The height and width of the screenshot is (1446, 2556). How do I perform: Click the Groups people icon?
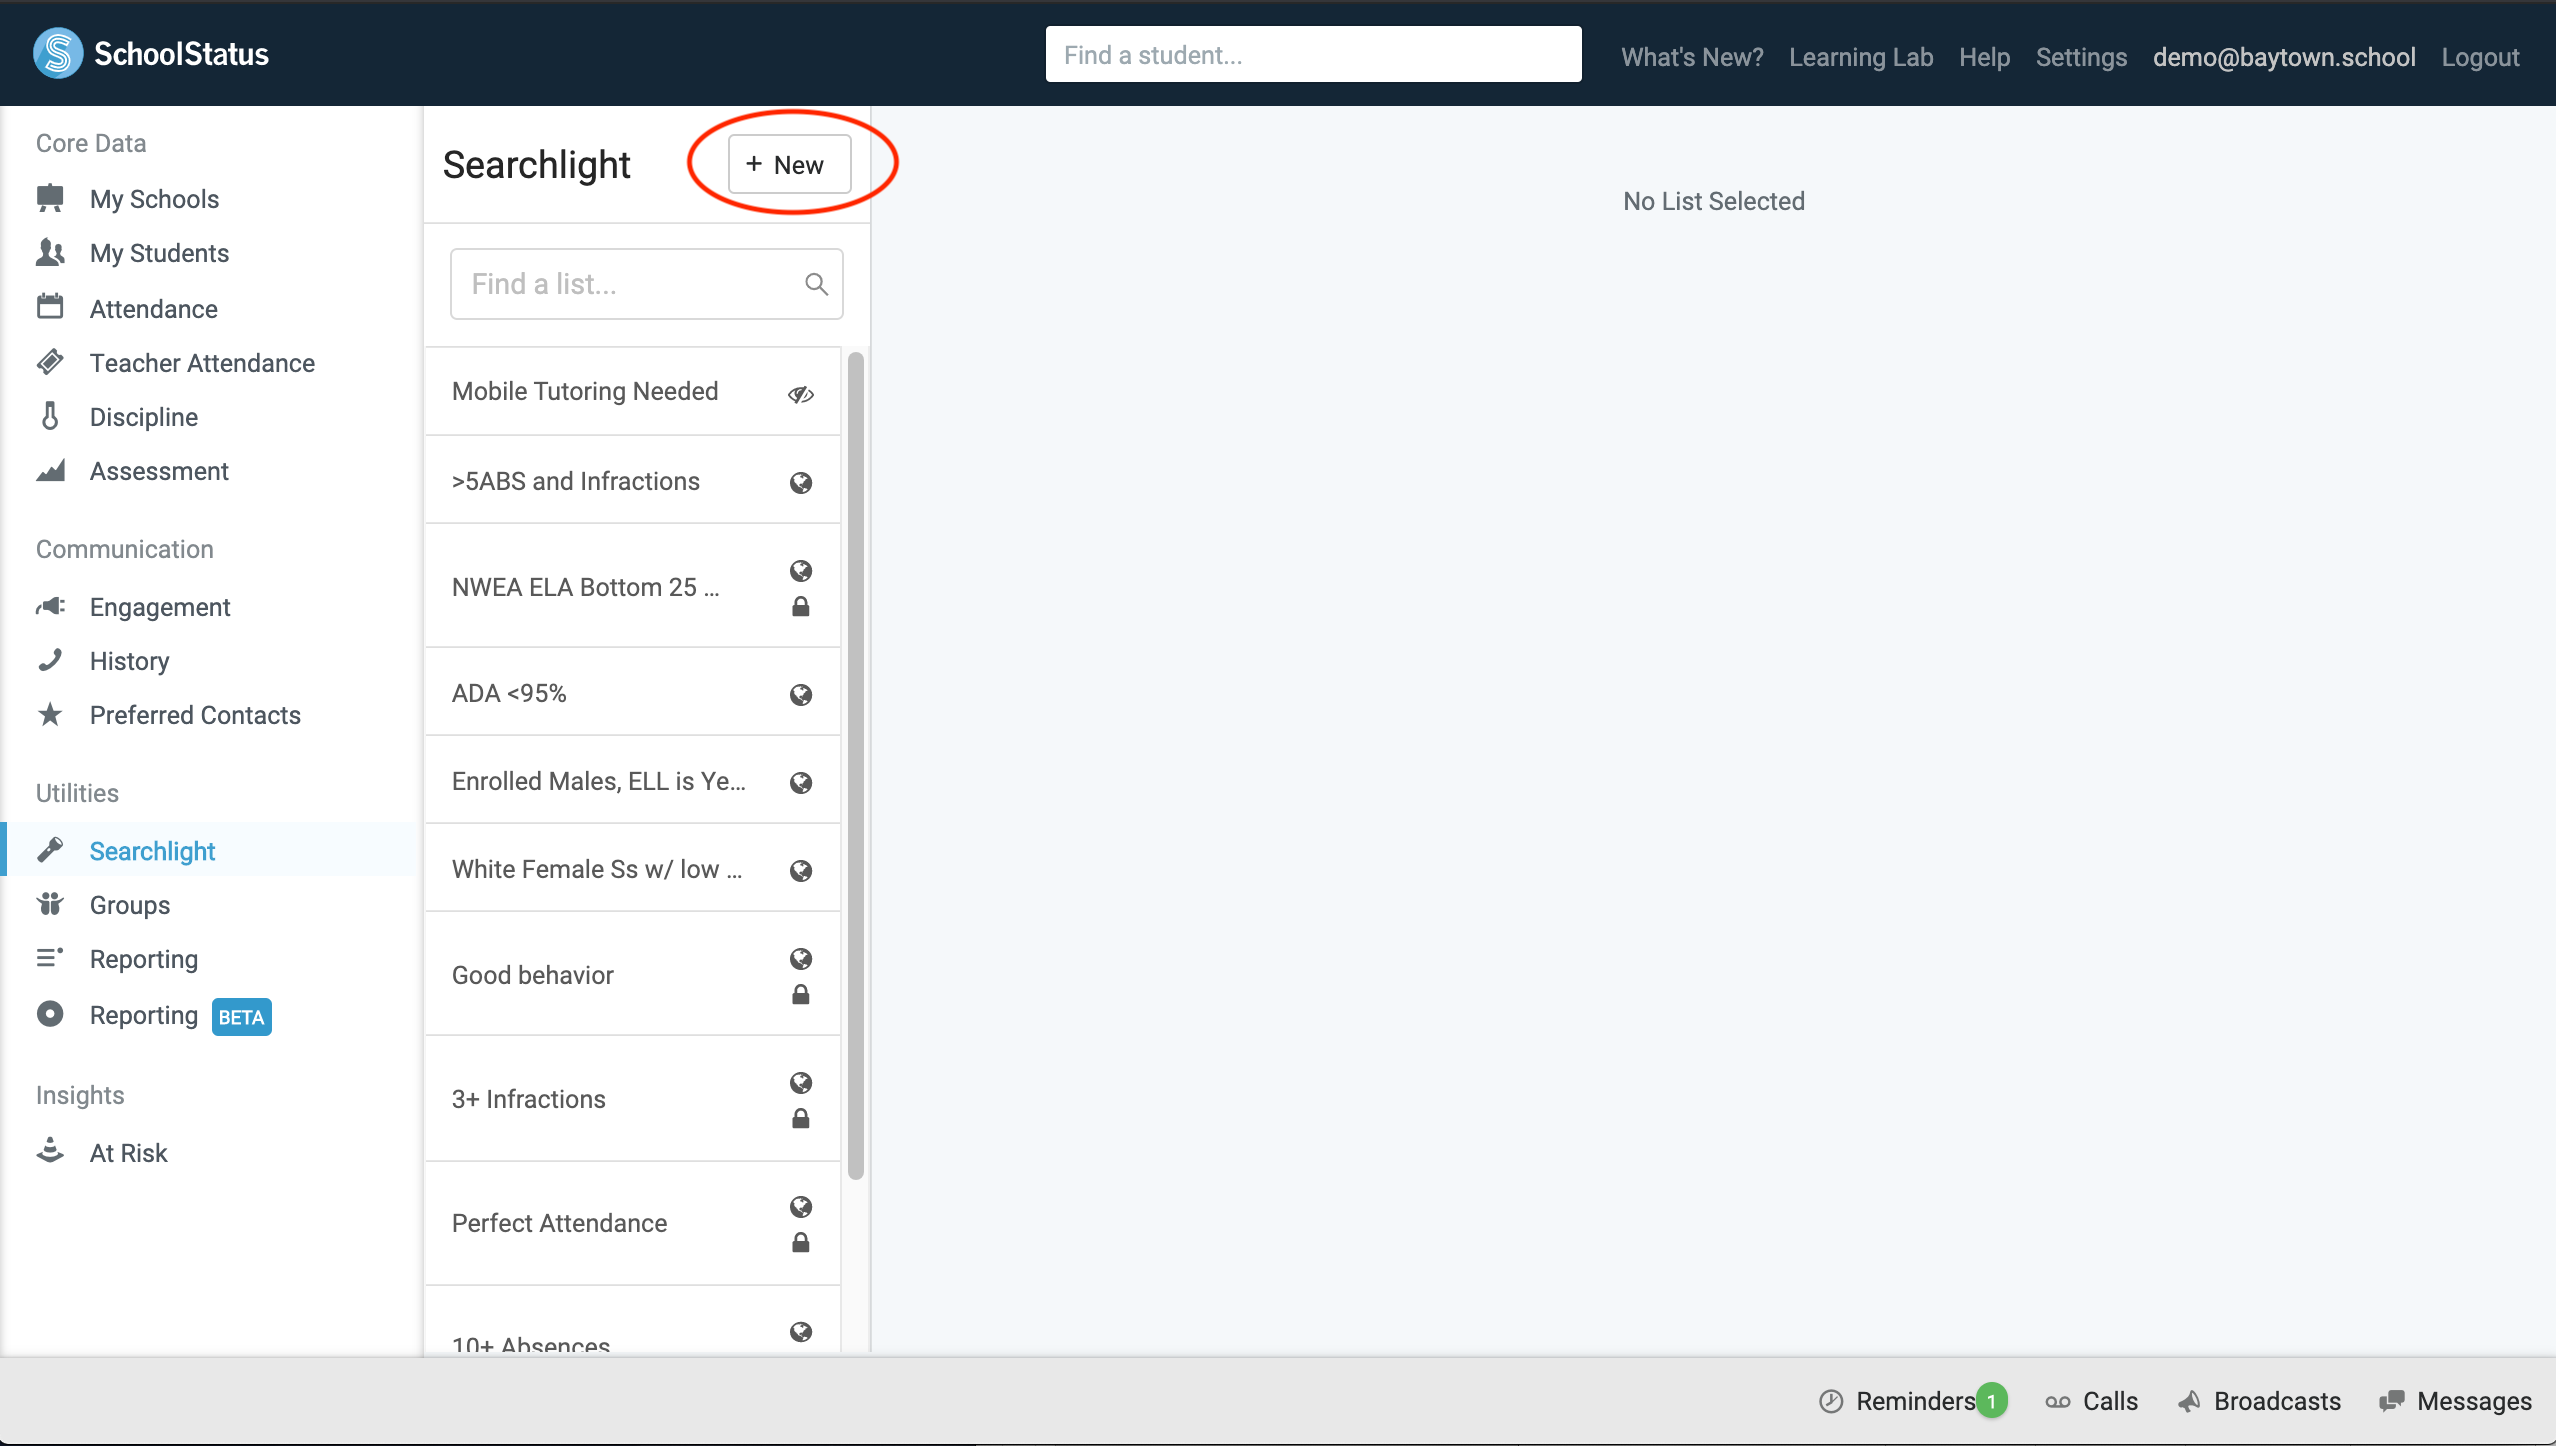pos(50,904)
